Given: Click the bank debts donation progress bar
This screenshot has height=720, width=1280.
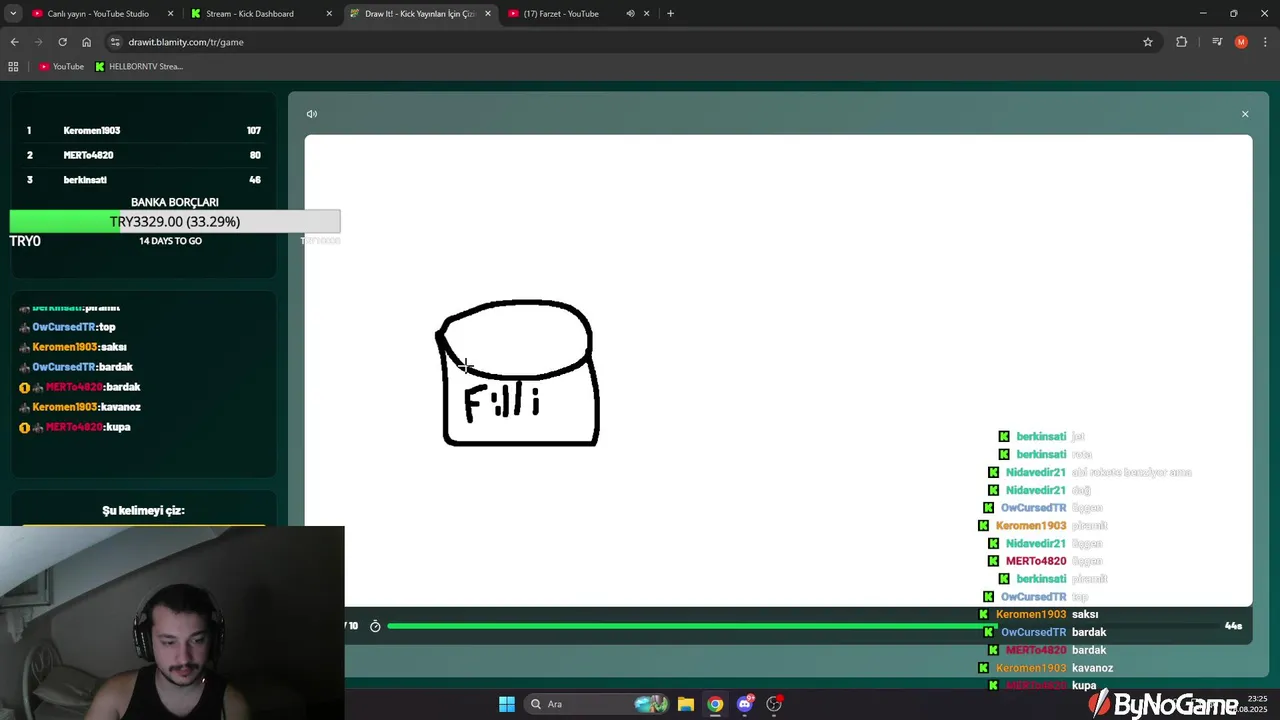Looking at the screenshot, I should pyautogui.click(x=175, y=221).
